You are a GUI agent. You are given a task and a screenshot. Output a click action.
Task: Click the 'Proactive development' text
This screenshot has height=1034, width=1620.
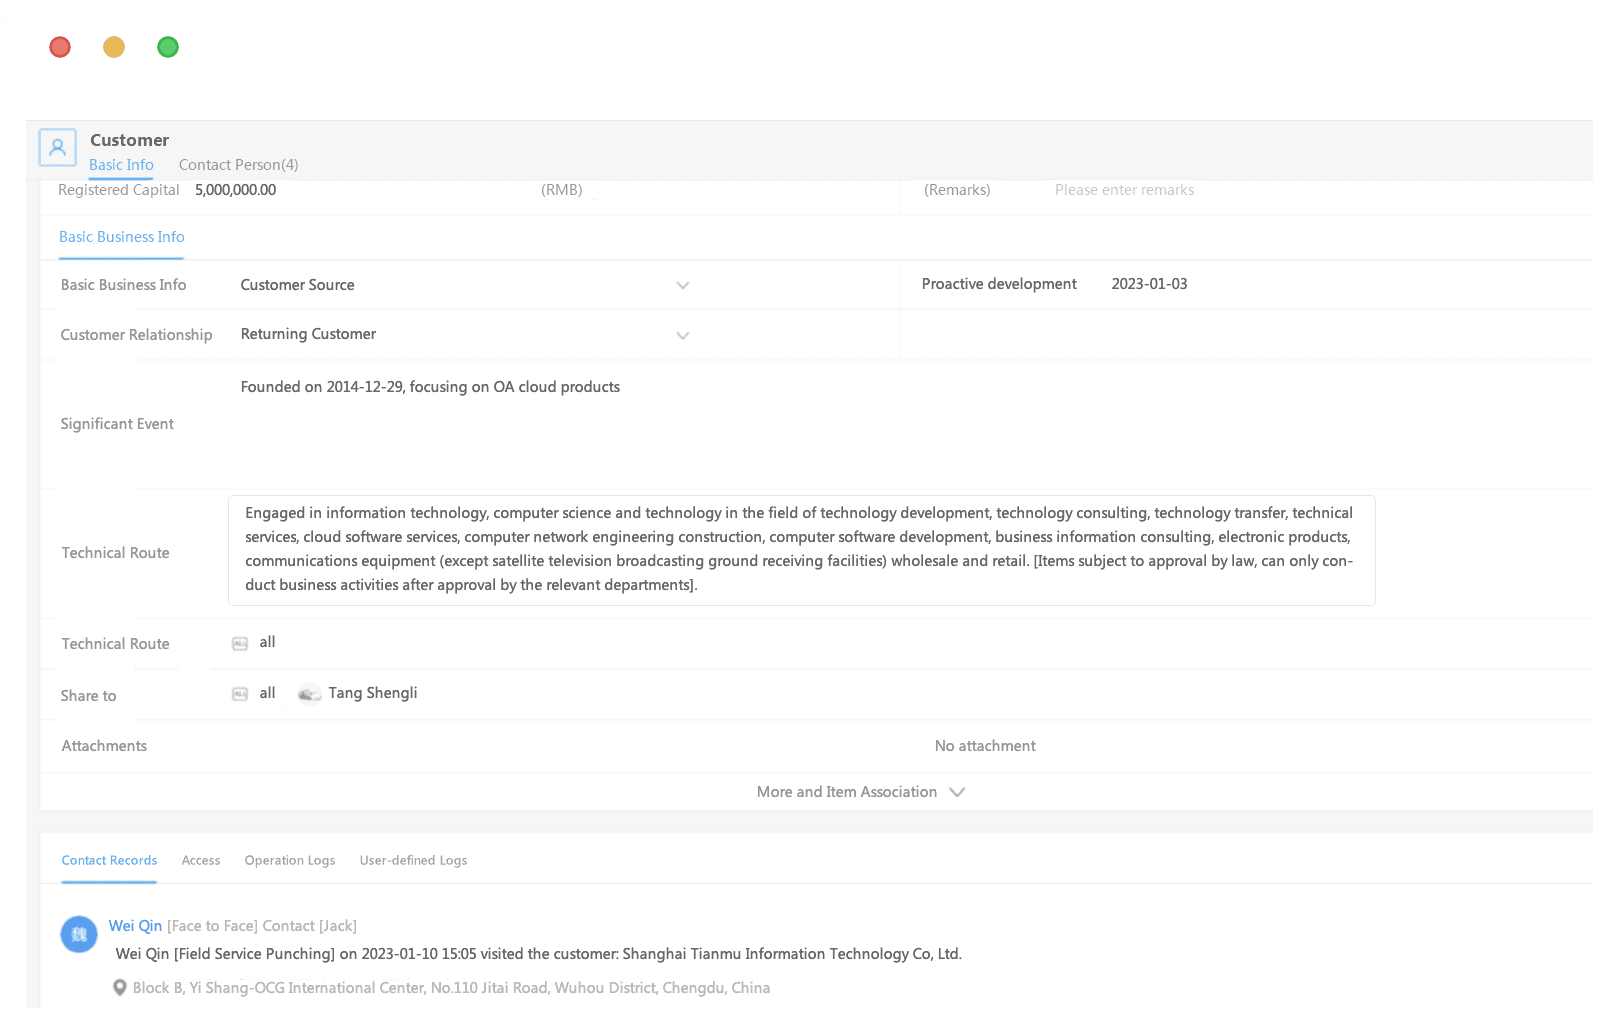(999, 284)
